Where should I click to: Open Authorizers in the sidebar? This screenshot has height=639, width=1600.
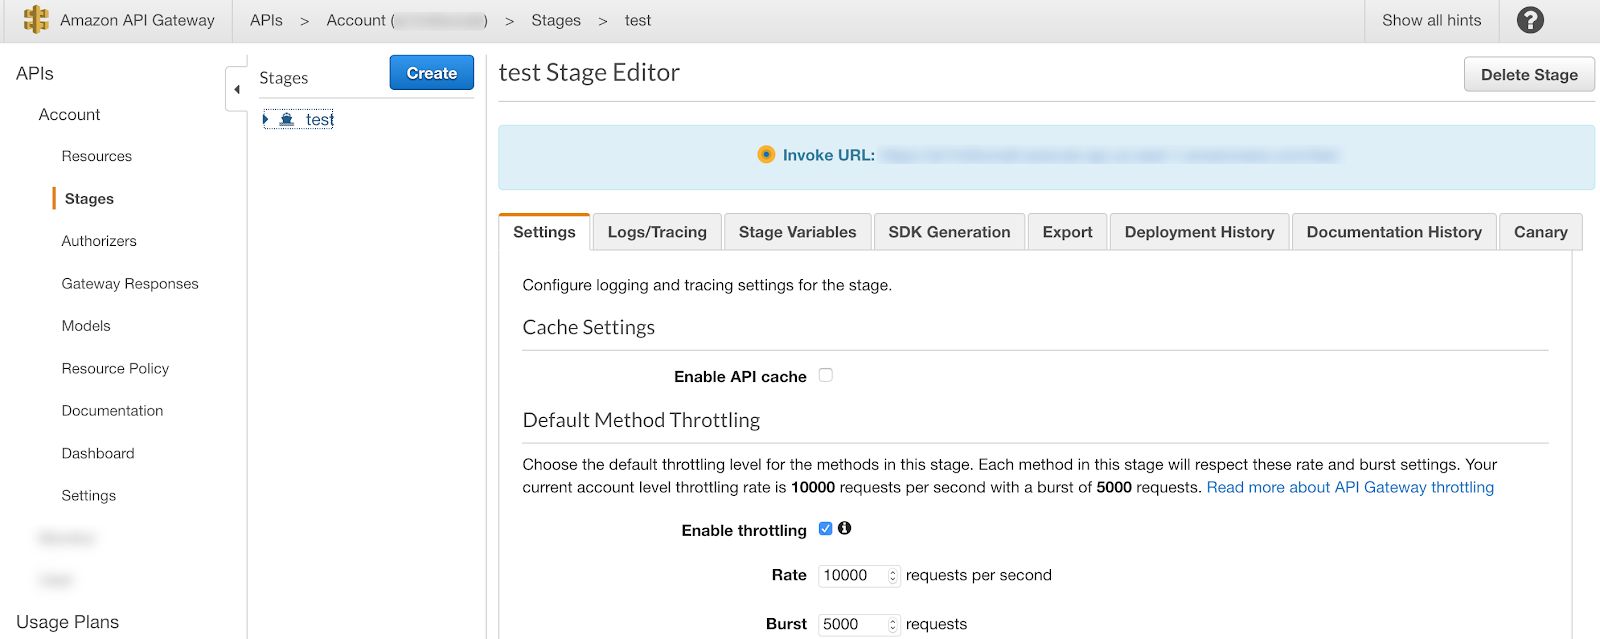[x=99, y=241]
